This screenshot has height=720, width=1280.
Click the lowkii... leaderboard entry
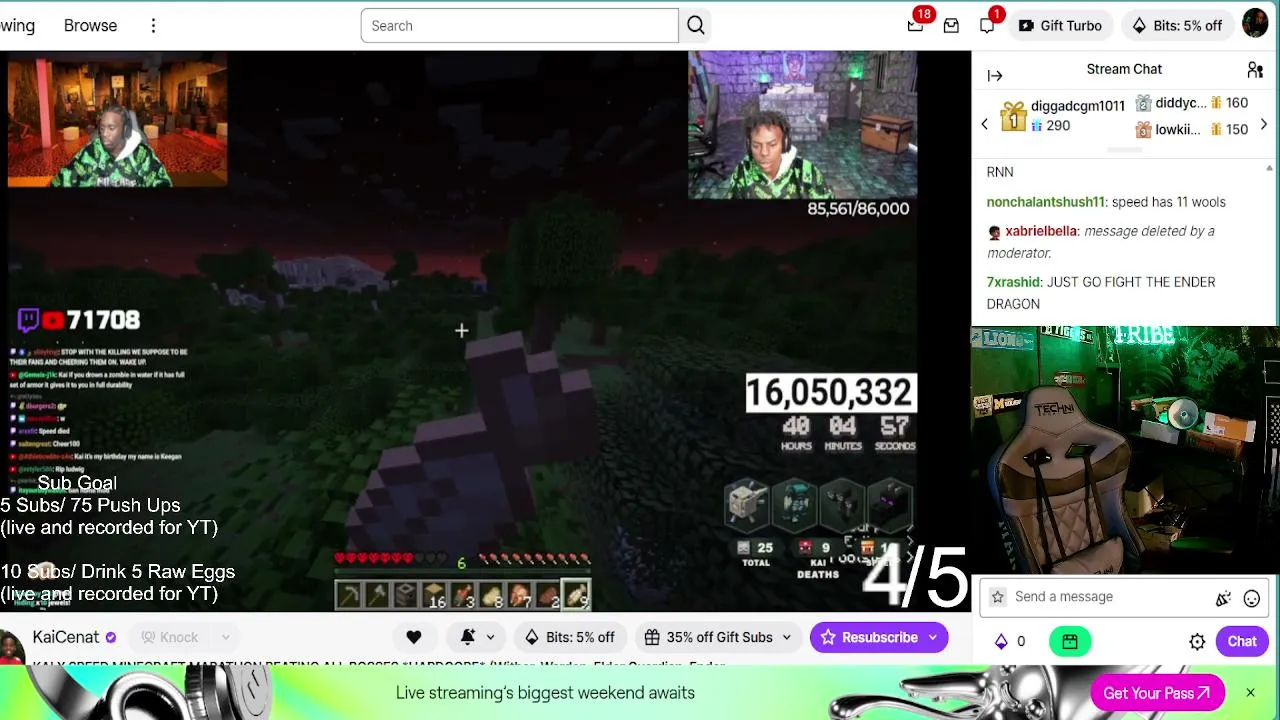(x=1191, y=129)
